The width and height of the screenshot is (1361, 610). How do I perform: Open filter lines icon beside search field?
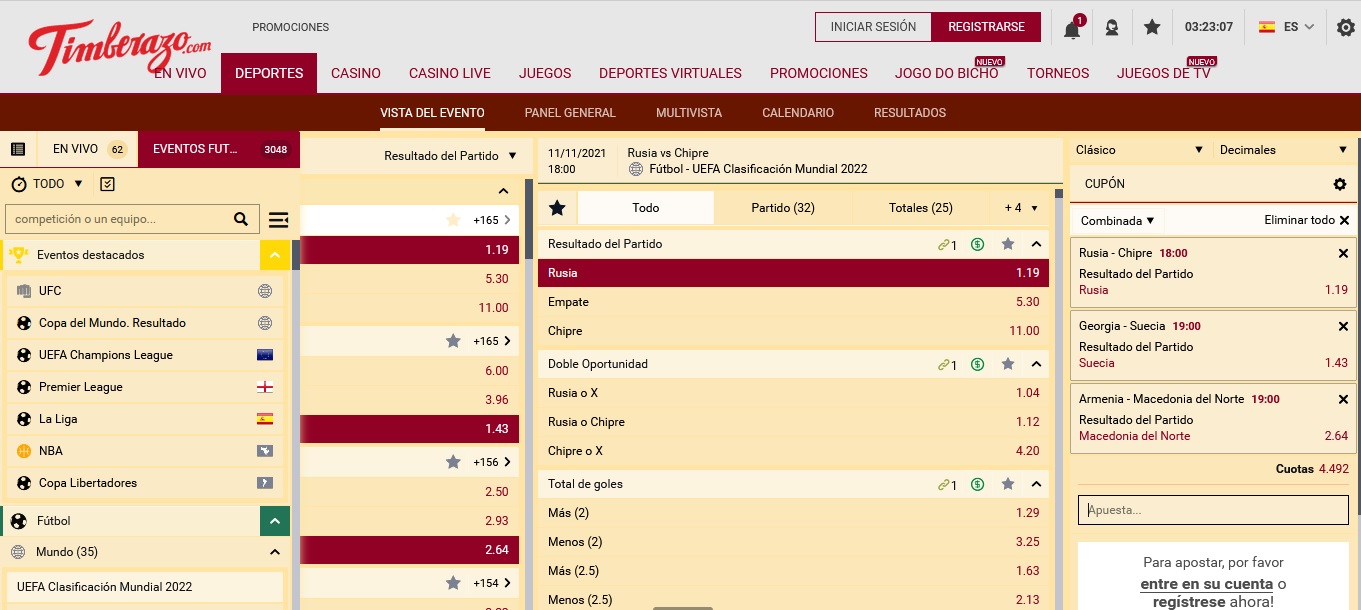[x=279, y=219]
